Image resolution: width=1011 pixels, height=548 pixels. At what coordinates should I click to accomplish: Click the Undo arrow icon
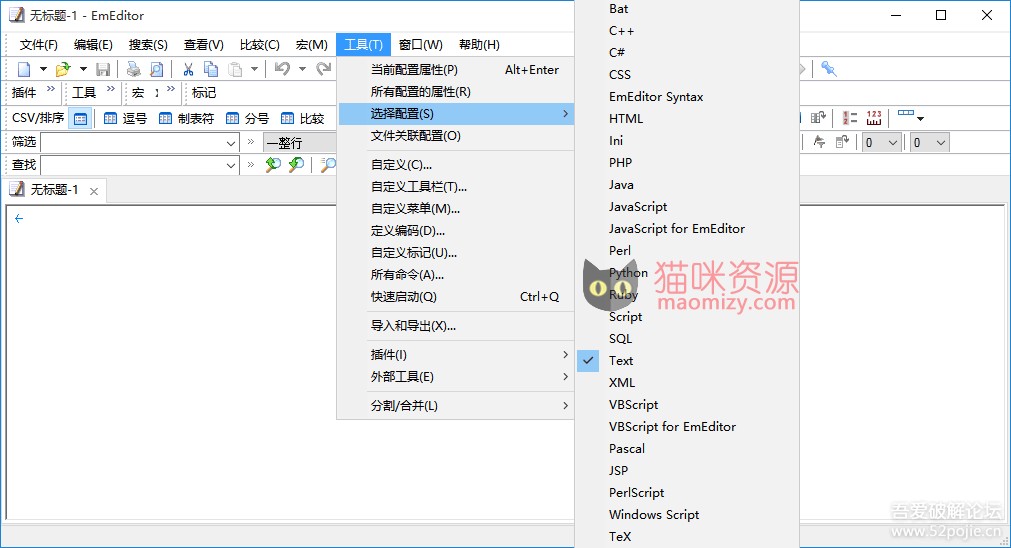point(282,69)
